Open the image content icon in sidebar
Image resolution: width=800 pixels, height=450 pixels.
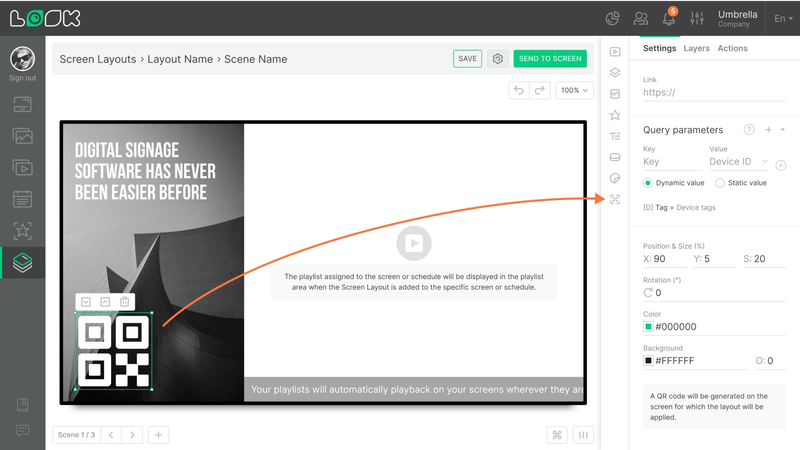pos(22,136)
